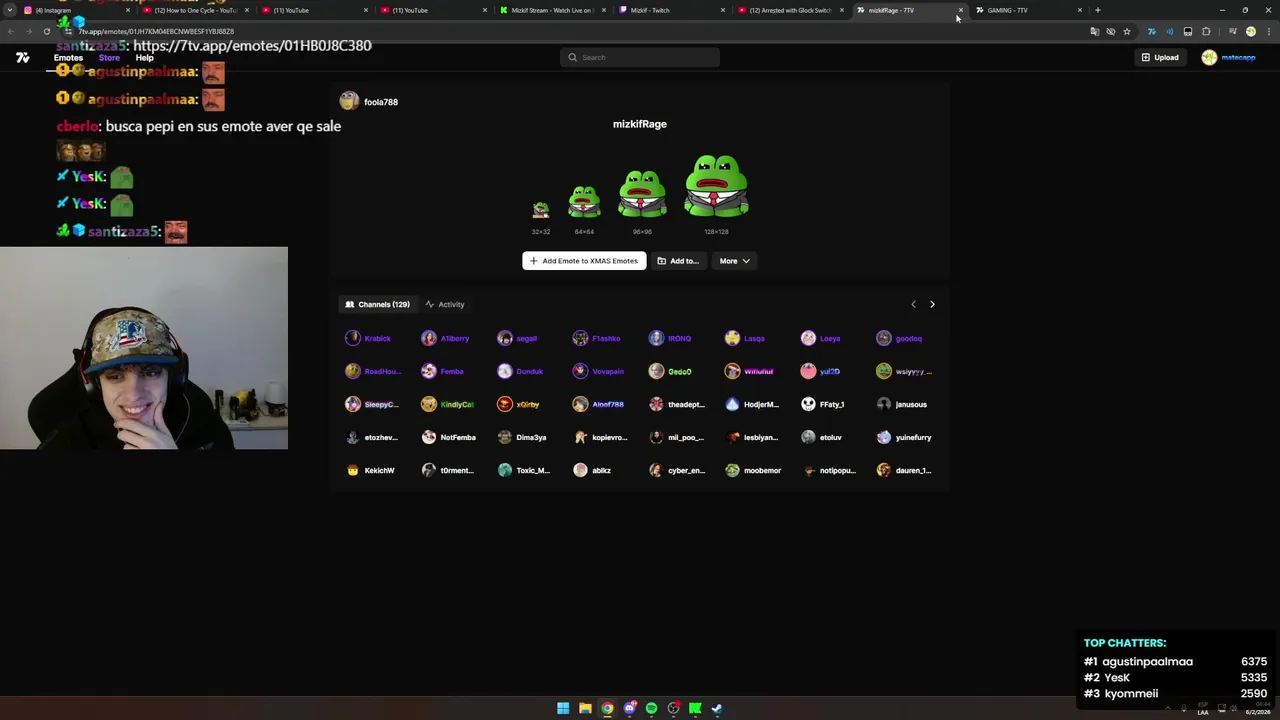Switch to How to One Cycle YouTube tab
The width and height of the screenshot is (1280, 720).
[x=194, y=10]
